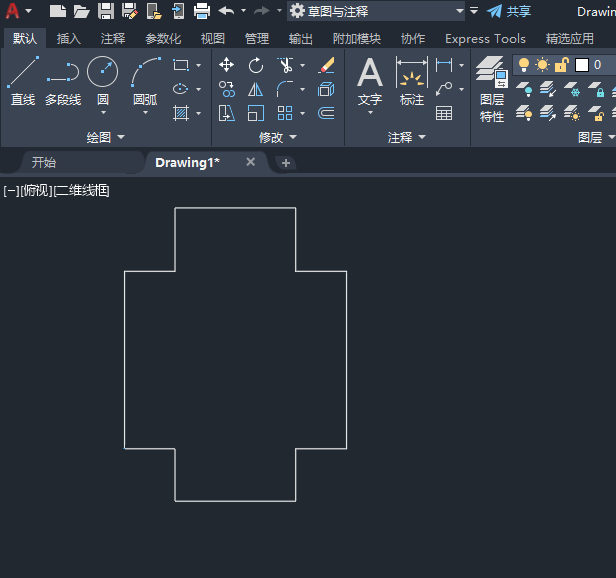Choose the Erase tool icon
616x578 pixels.
tap(326, 65)
